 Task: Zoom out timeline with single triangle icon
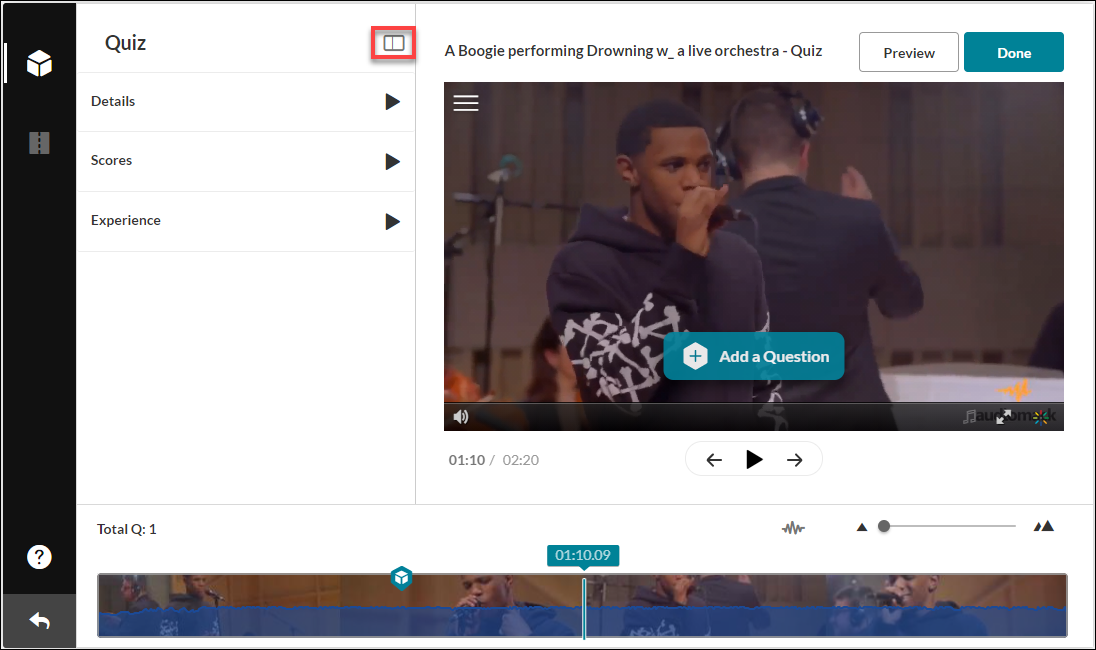pyautogui.click(x=862, y=527)
